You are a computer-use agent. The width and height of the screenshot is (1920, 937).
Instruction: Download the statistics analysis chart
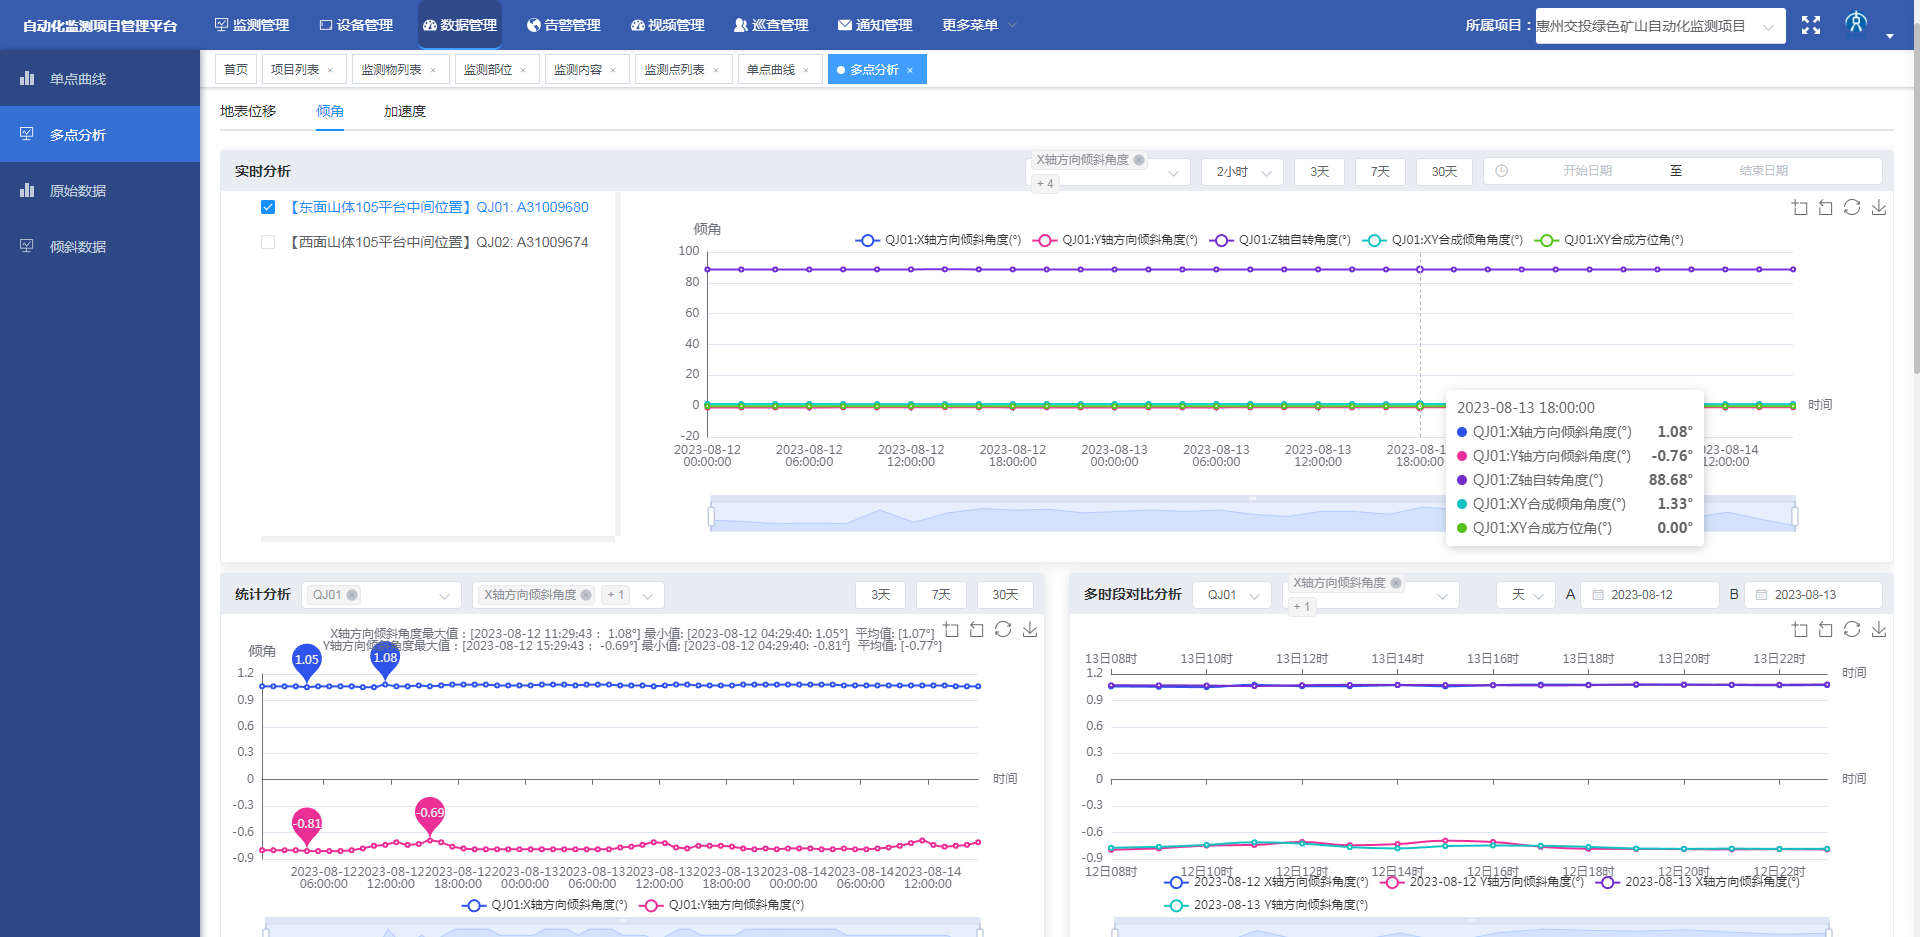(1030, 630)
